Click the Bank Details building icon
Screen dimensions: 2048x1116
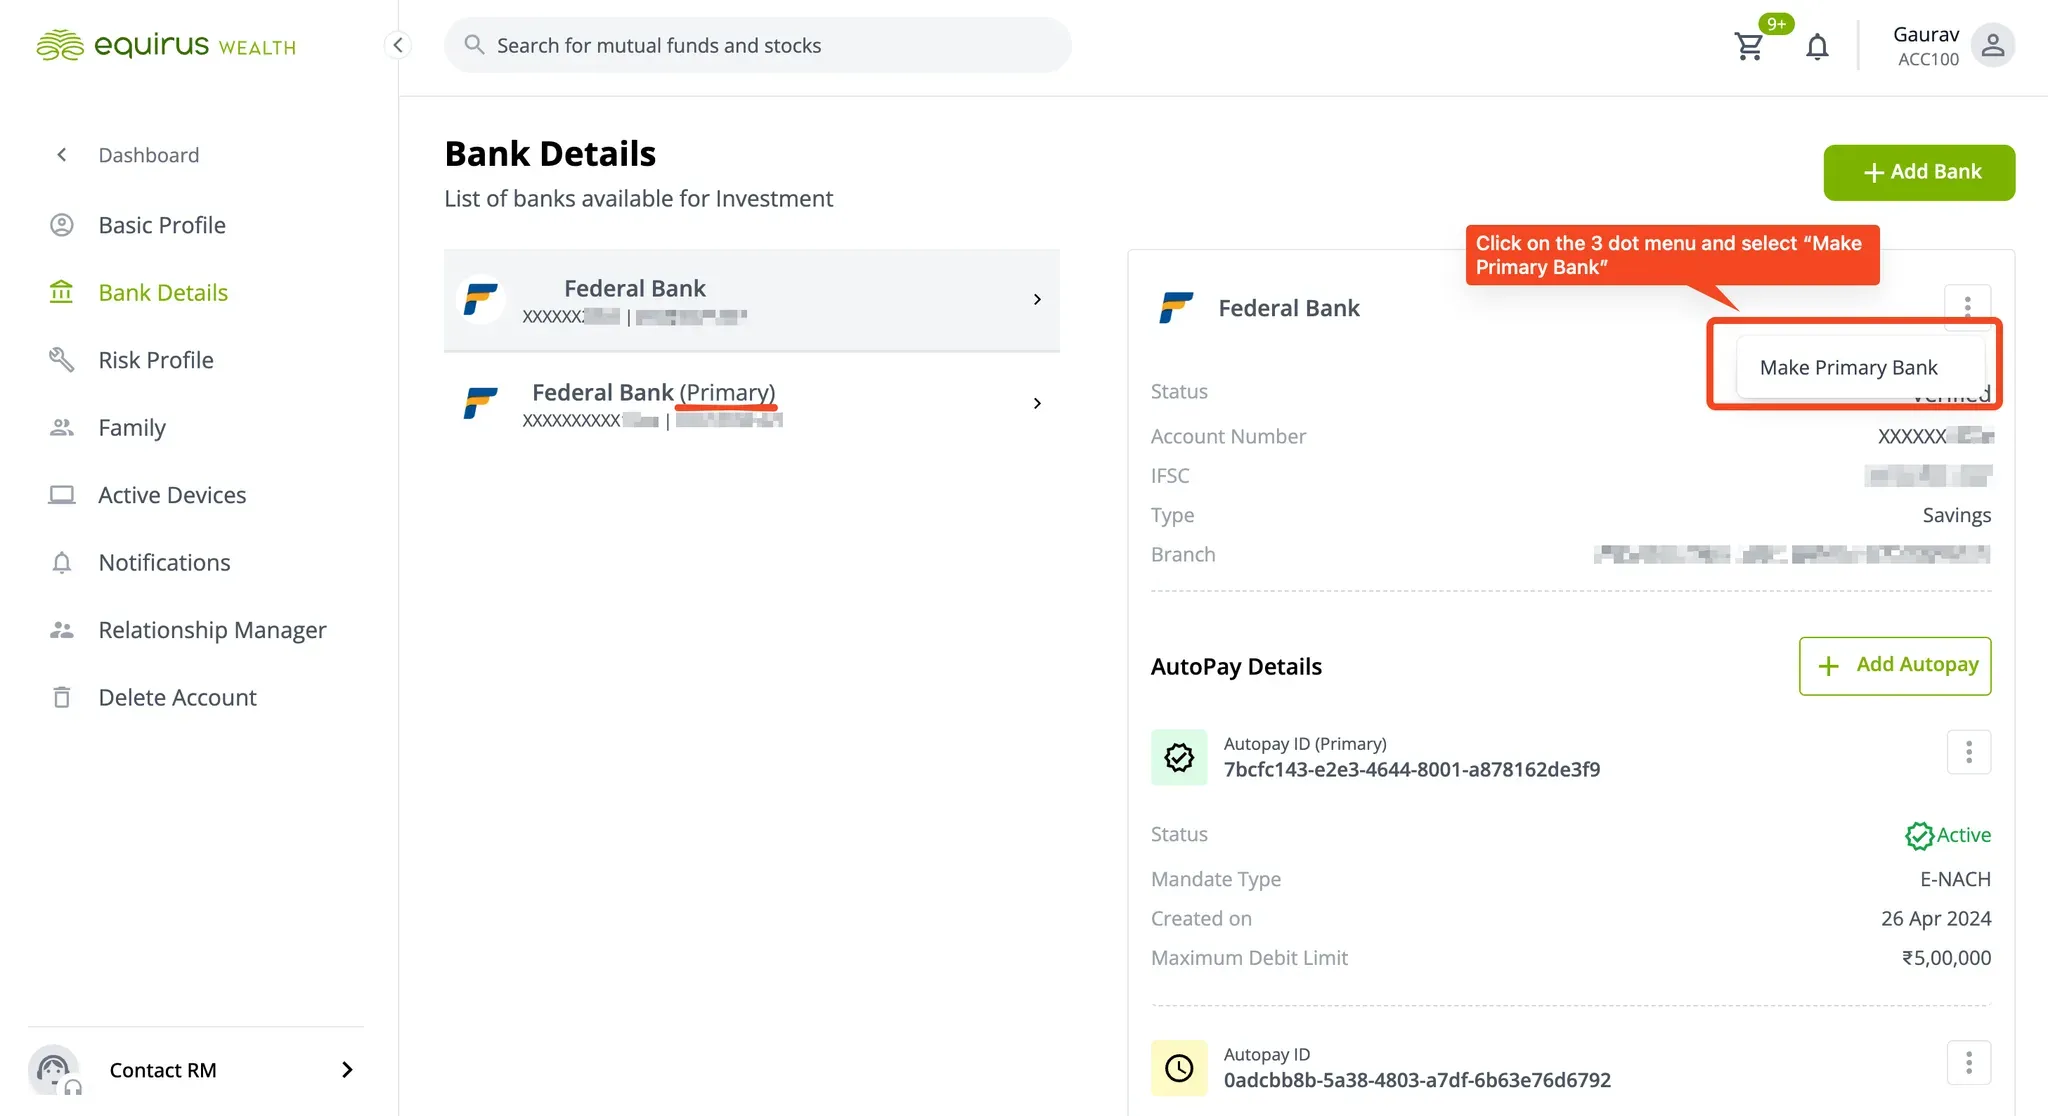coord(62,292)
